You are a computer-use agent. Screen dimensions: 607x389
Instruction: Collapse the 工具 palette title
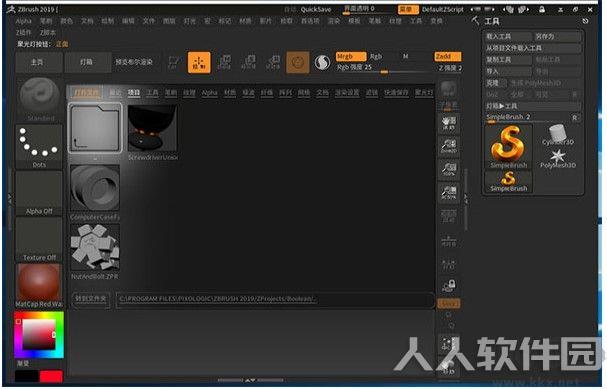tap(492, 21)
